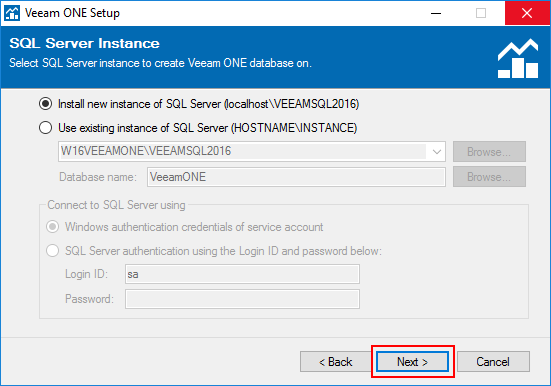The height and width of the screenshot is (386, 551).
Task: Expand the SQL instance dropdown arrow
Action: (x=437, y=152)
